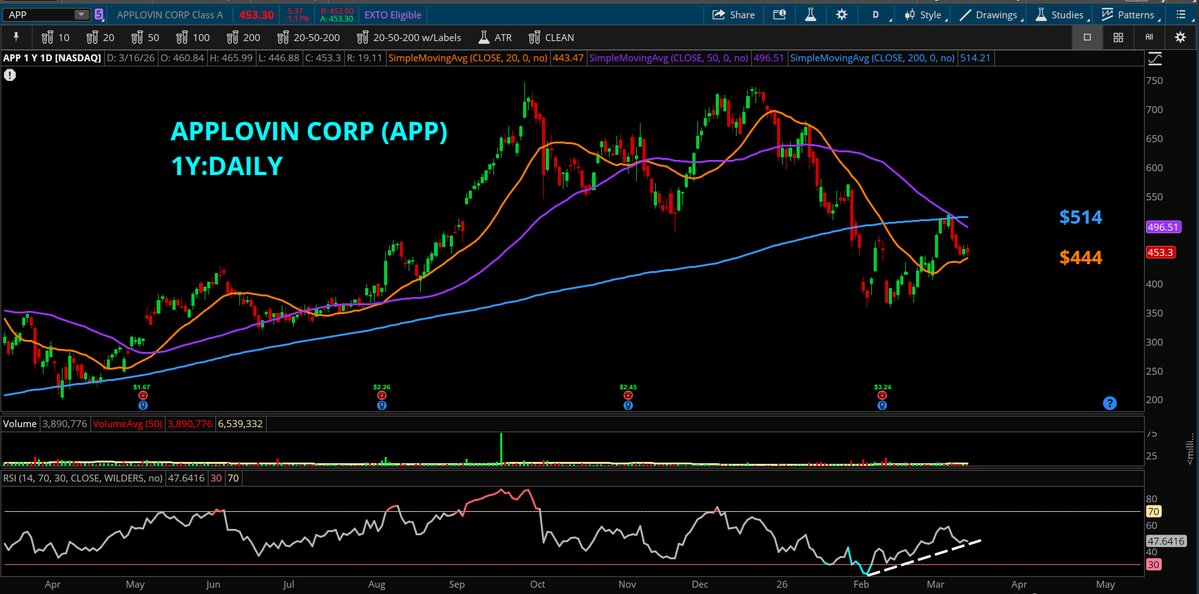The image size is (1199, 594).
Task: Select the four-square grid layout button
Action: pos(1118,37)
